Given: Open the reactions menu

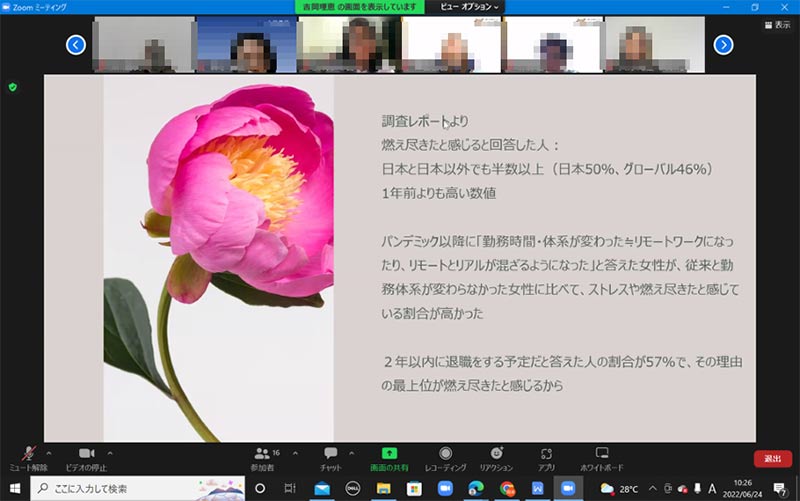Looking at the screenshot, I should [x=496, y=458].
